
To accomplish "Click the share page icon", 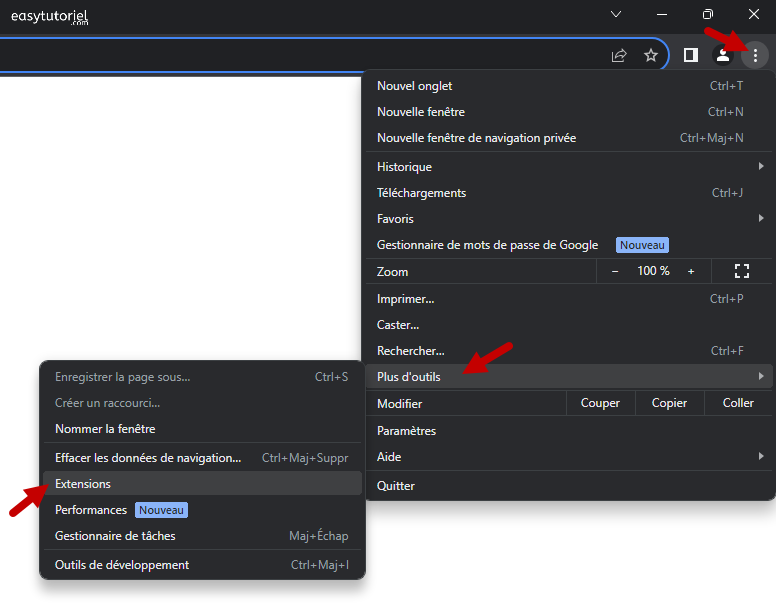I will click(x=619, y=55).
